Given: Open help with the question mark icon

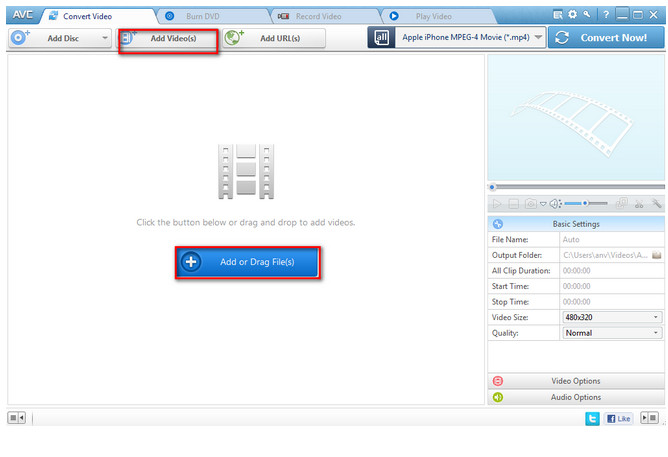Looking at the screenshot, I should [x=605, y=15].
